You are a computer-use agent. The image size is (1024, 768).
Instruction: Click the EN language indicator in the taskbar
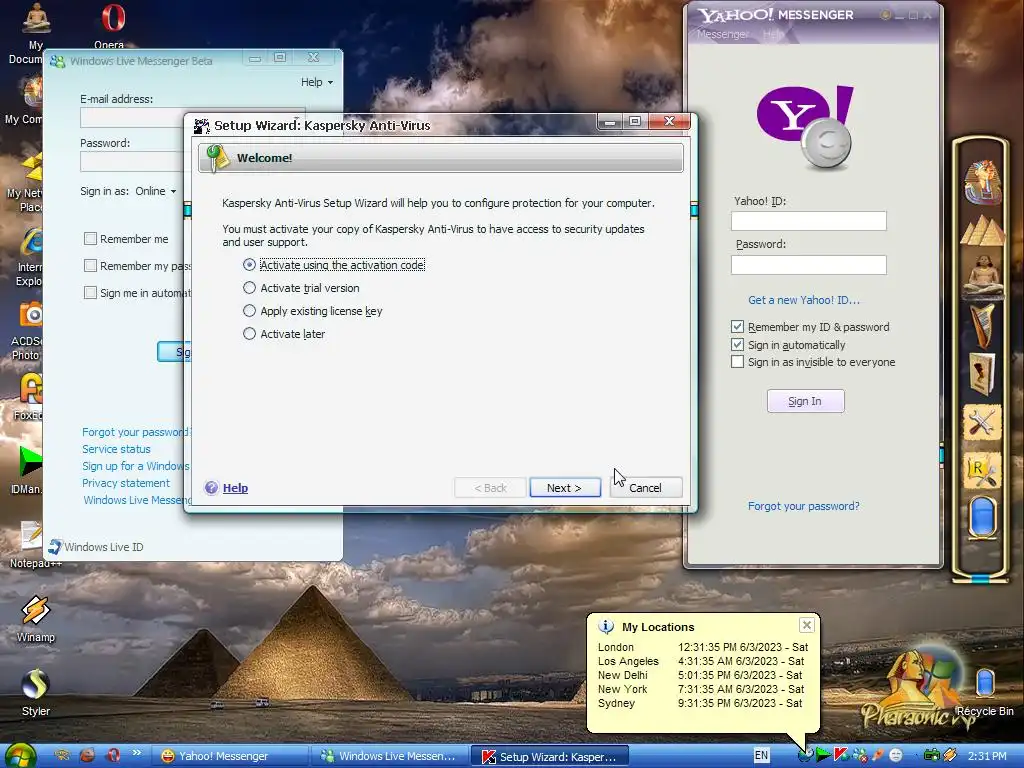[761, 756]
